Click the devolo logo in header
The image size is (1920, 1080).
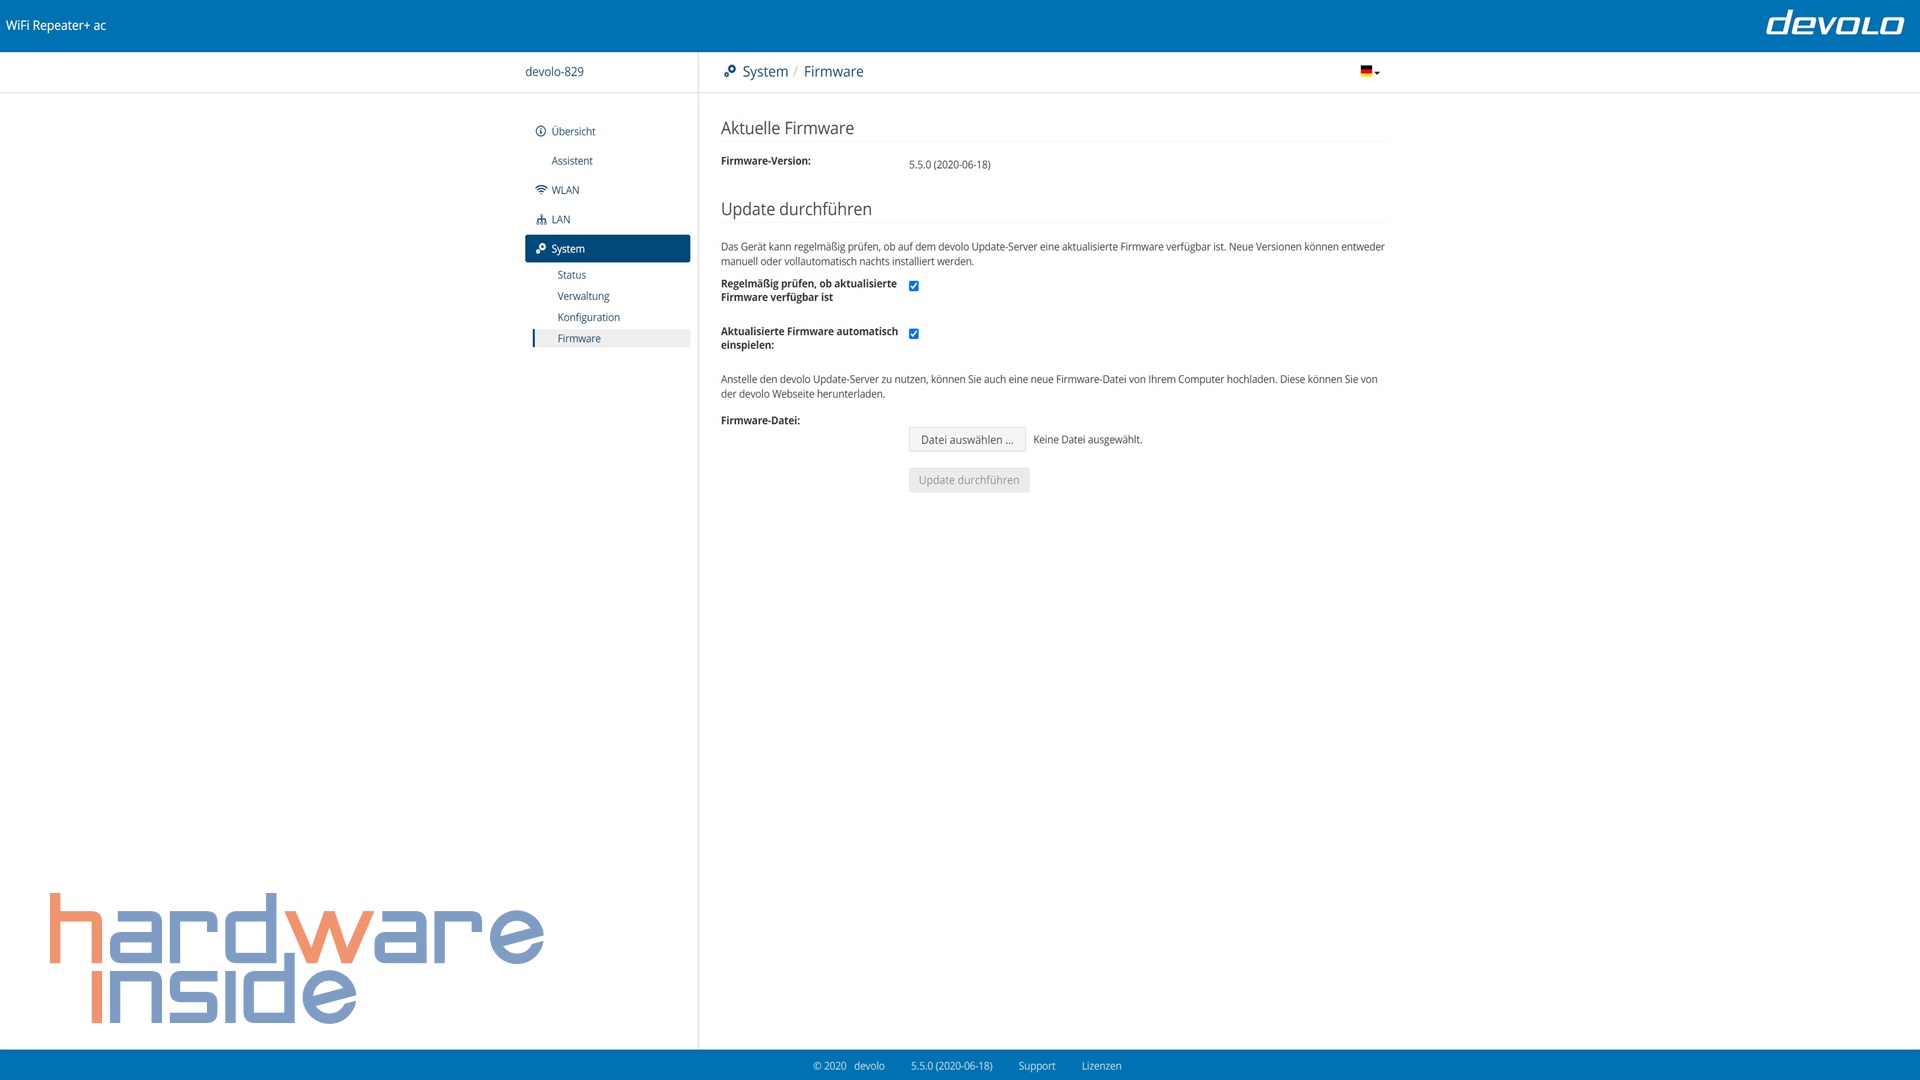pyautogui.click(x=1834, y=23)
